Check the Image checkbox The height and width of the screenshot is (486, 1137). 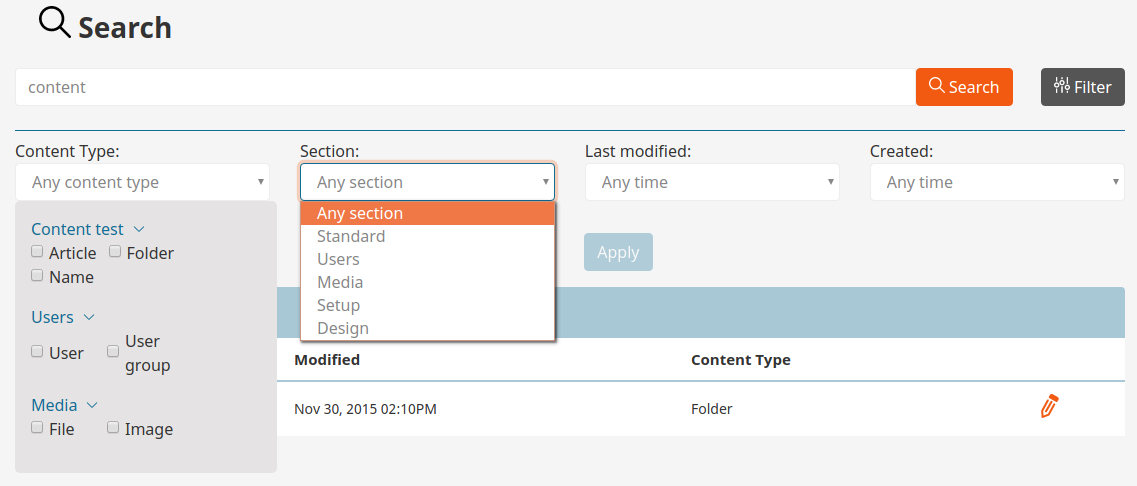113,428
